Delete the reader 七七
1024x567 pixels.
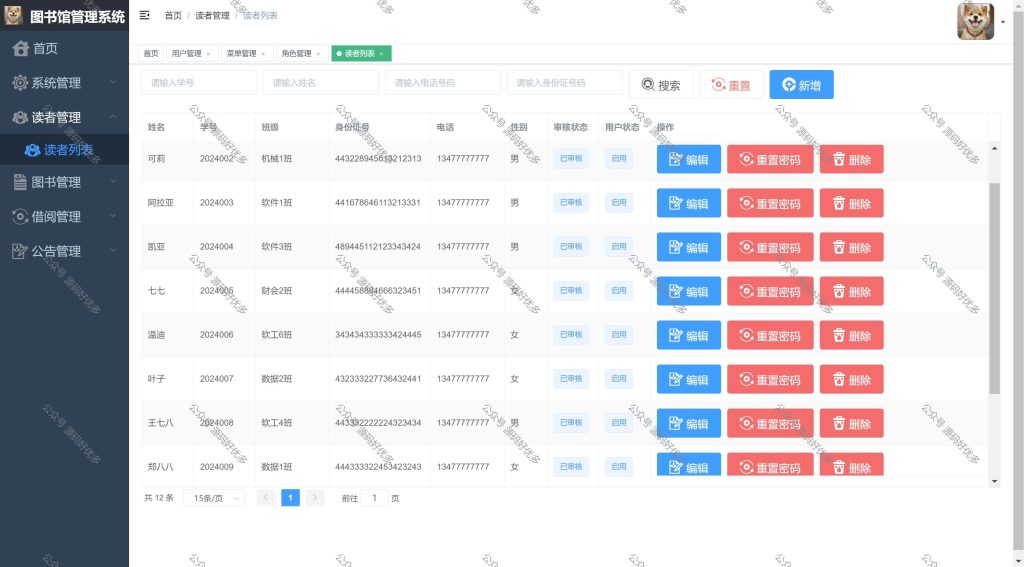tap(852, 291)
